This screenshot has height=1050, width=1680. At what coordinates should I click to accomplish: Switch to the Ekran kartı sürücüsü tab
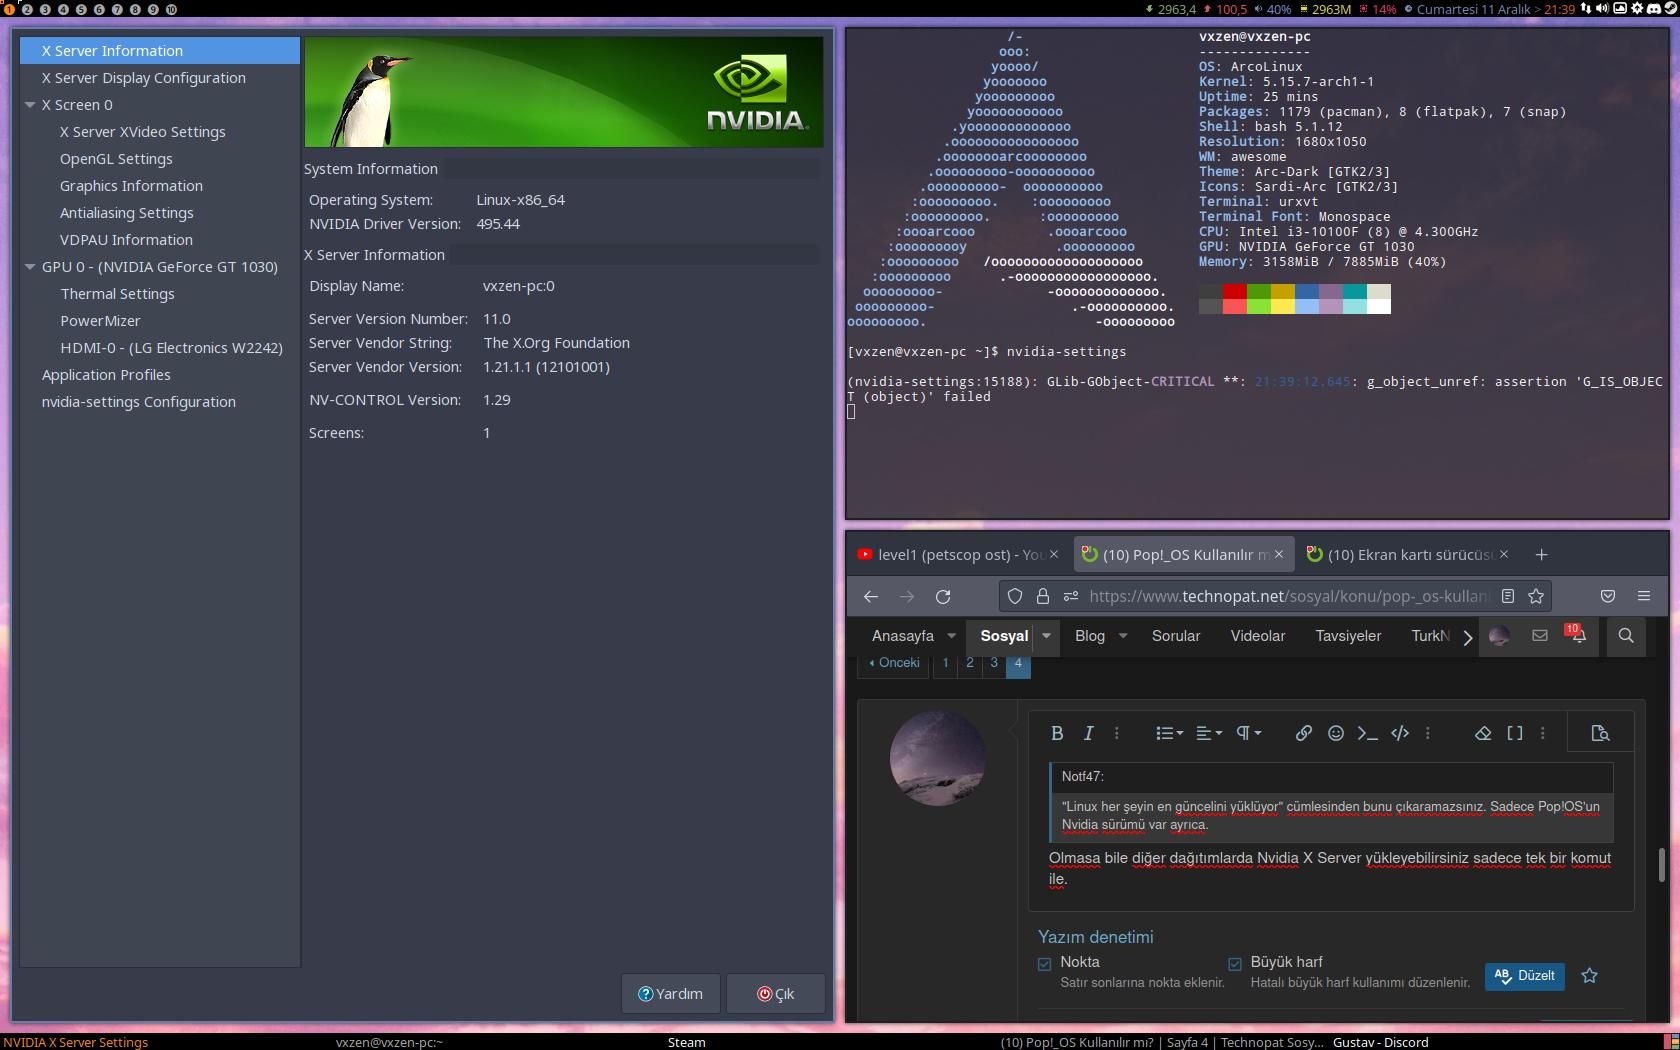[x=1408, y=554]
